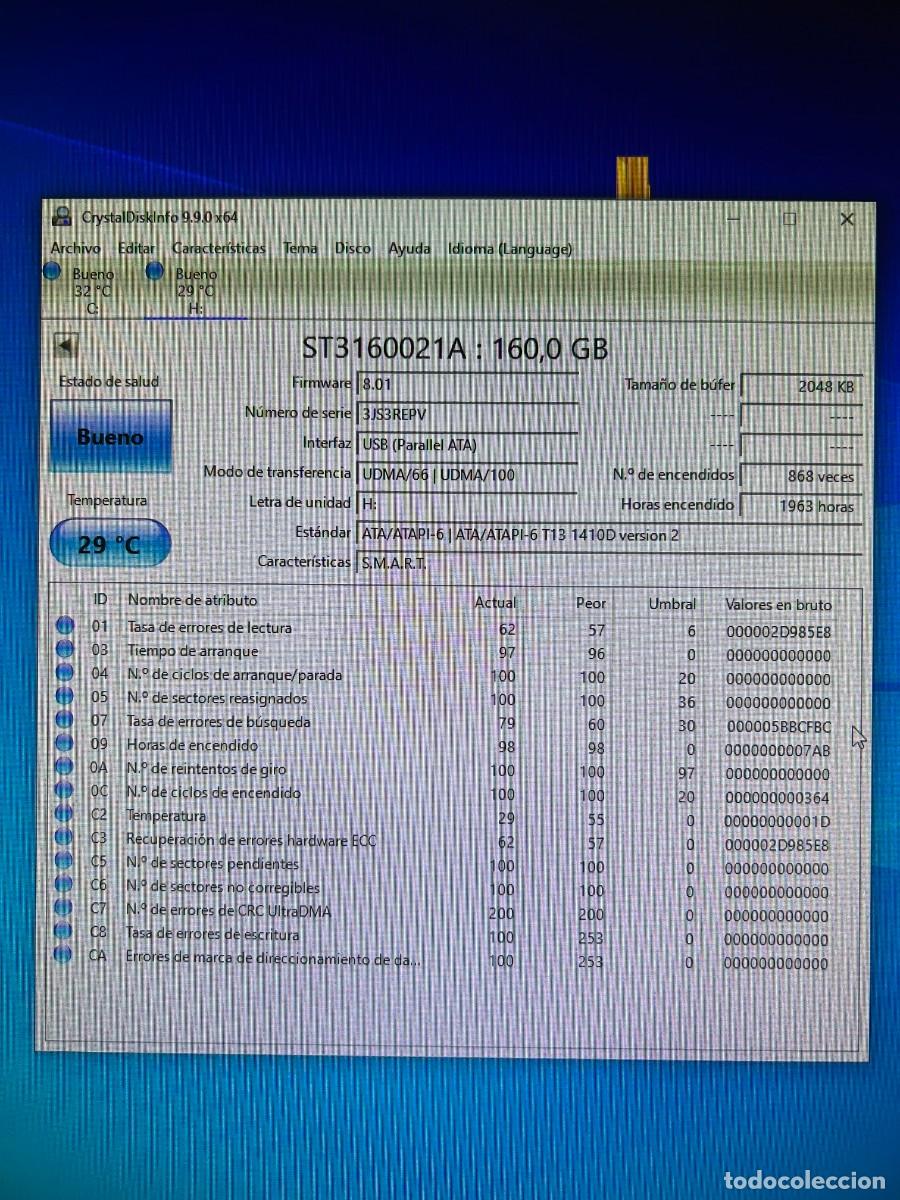The height and width of the screenshot is (1200, 900).
Task: Click blue status dot for attribute C6
Action: point(64,885)
